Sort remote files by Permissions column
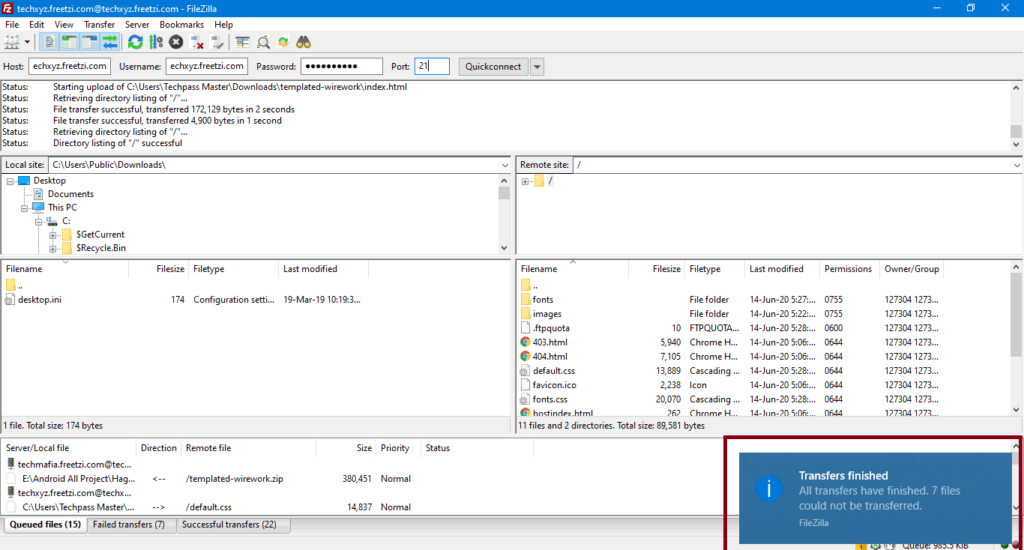 tap(848, 268)
